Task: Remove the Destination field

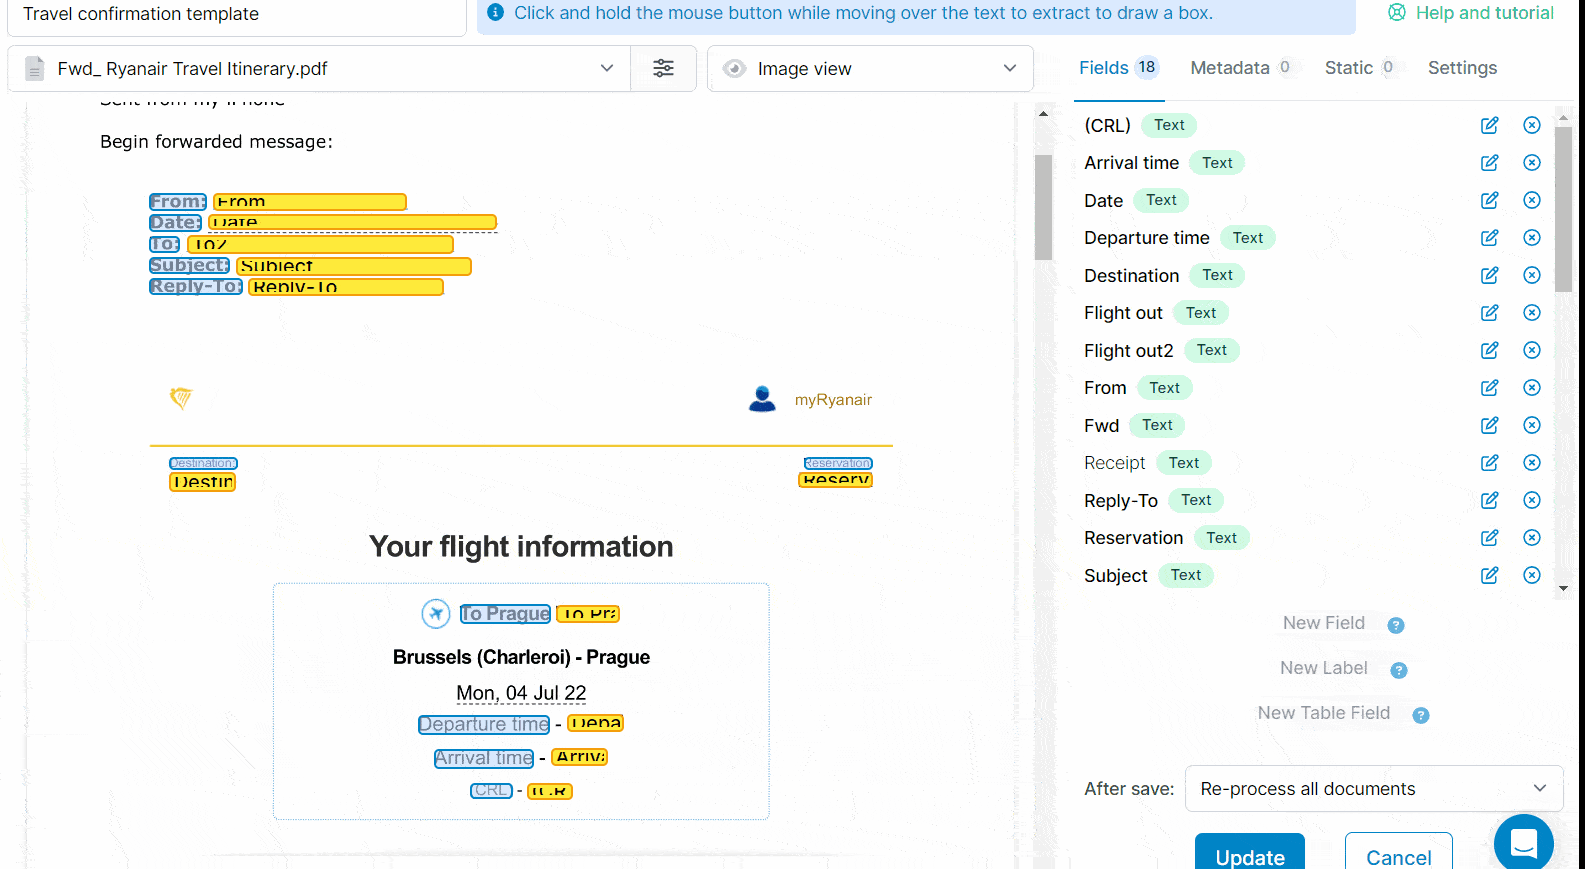Action: pyautogui.click(x=1531, y=275)
